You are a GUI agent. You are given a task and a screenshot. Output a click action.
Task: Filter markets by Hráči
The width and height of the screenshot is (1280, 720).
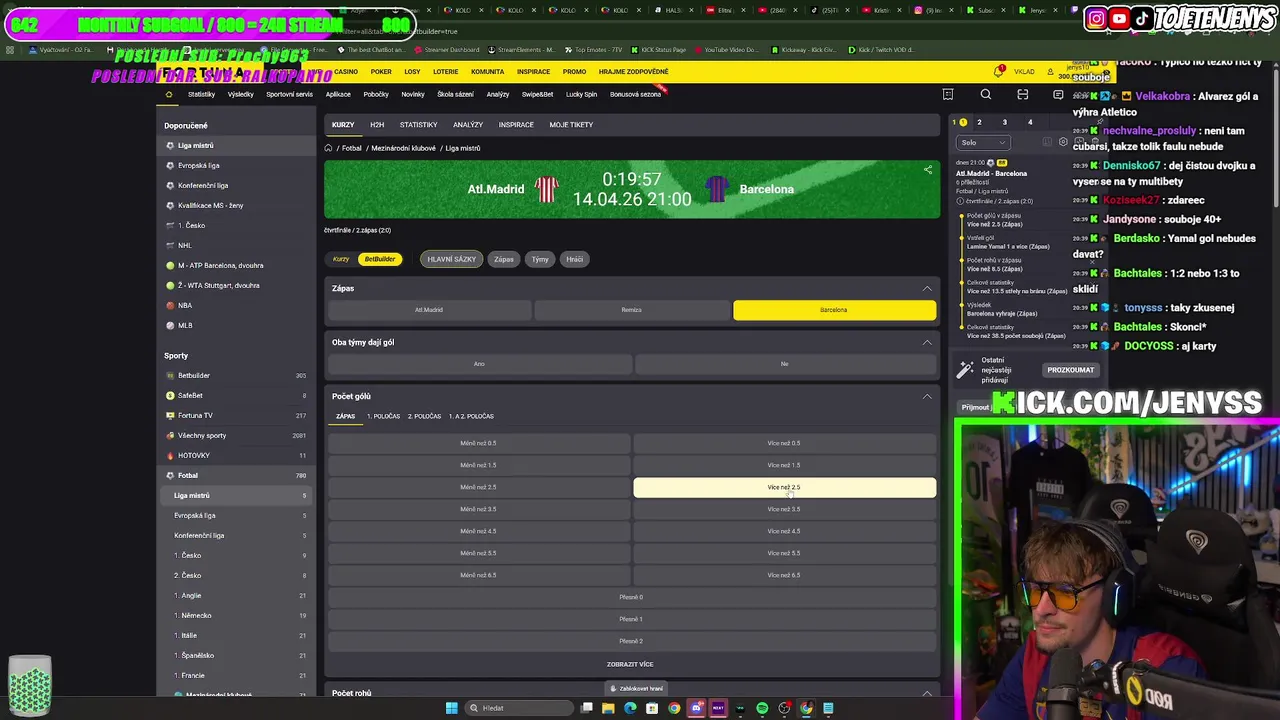tap(574, 259)
